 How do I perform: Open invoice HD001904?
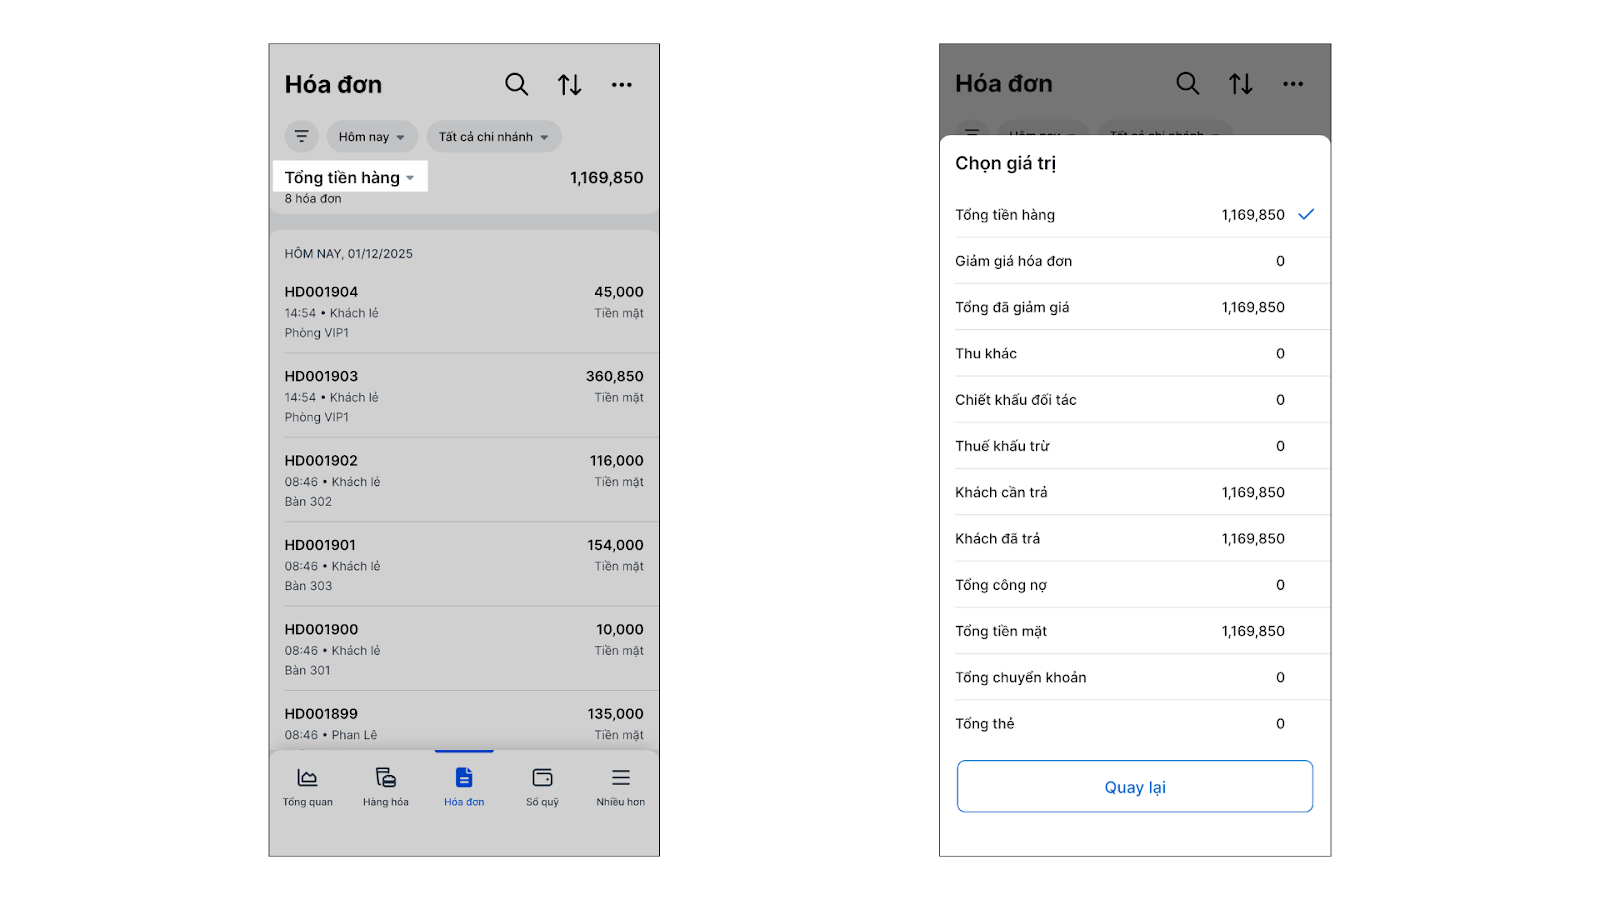(x=464, y=311)
